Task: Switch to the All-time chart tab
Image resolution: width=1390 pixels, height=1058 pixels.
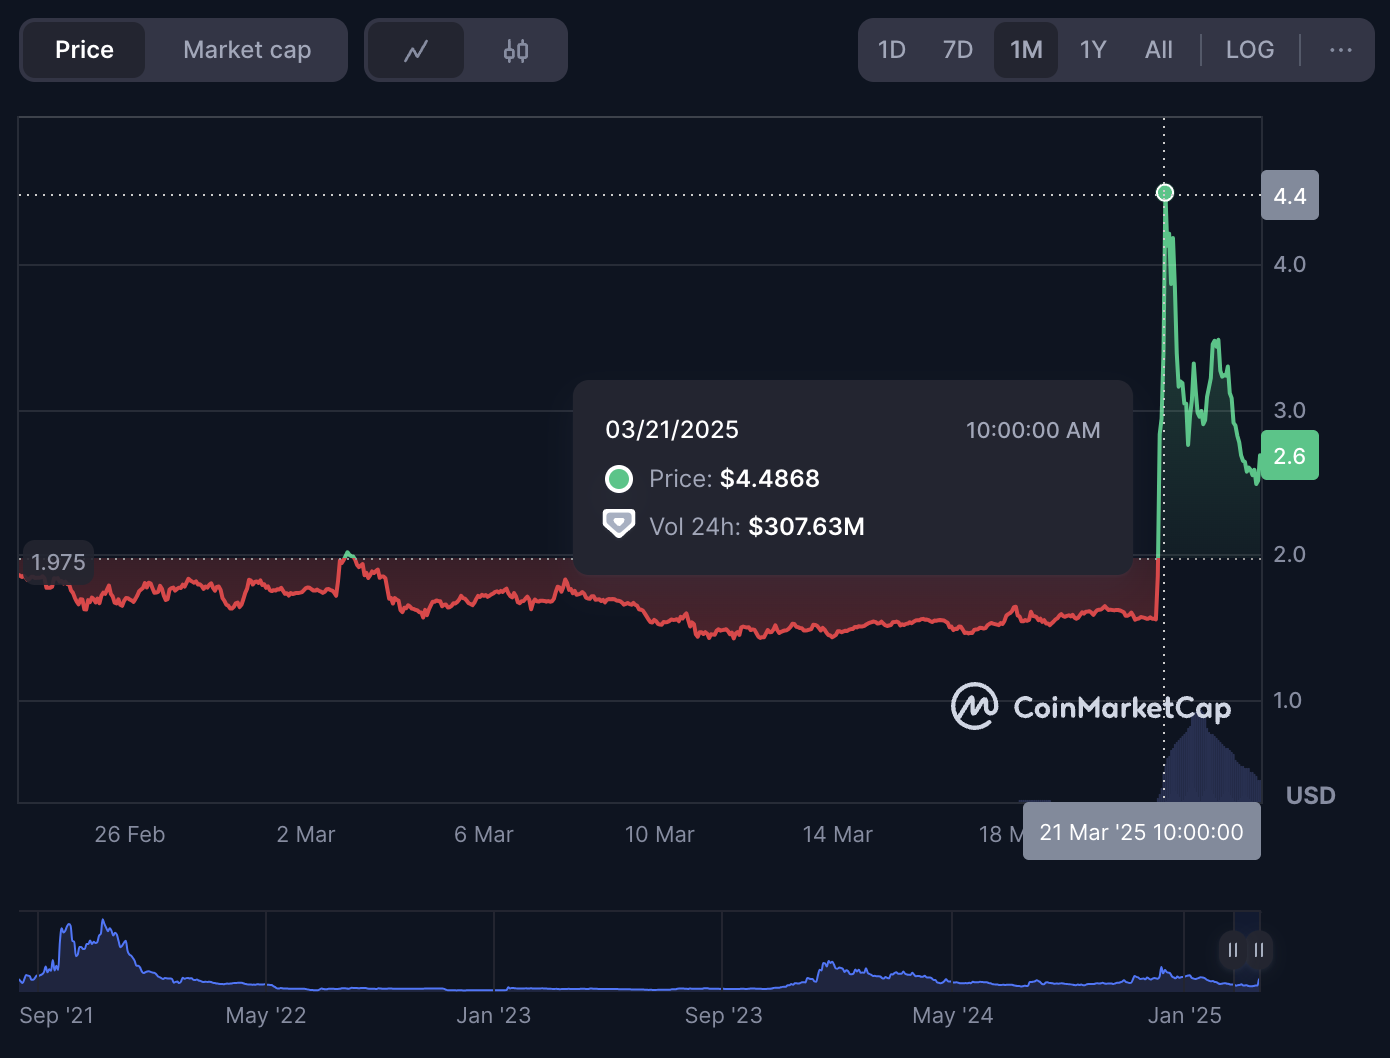Action: coord(1158,49)
